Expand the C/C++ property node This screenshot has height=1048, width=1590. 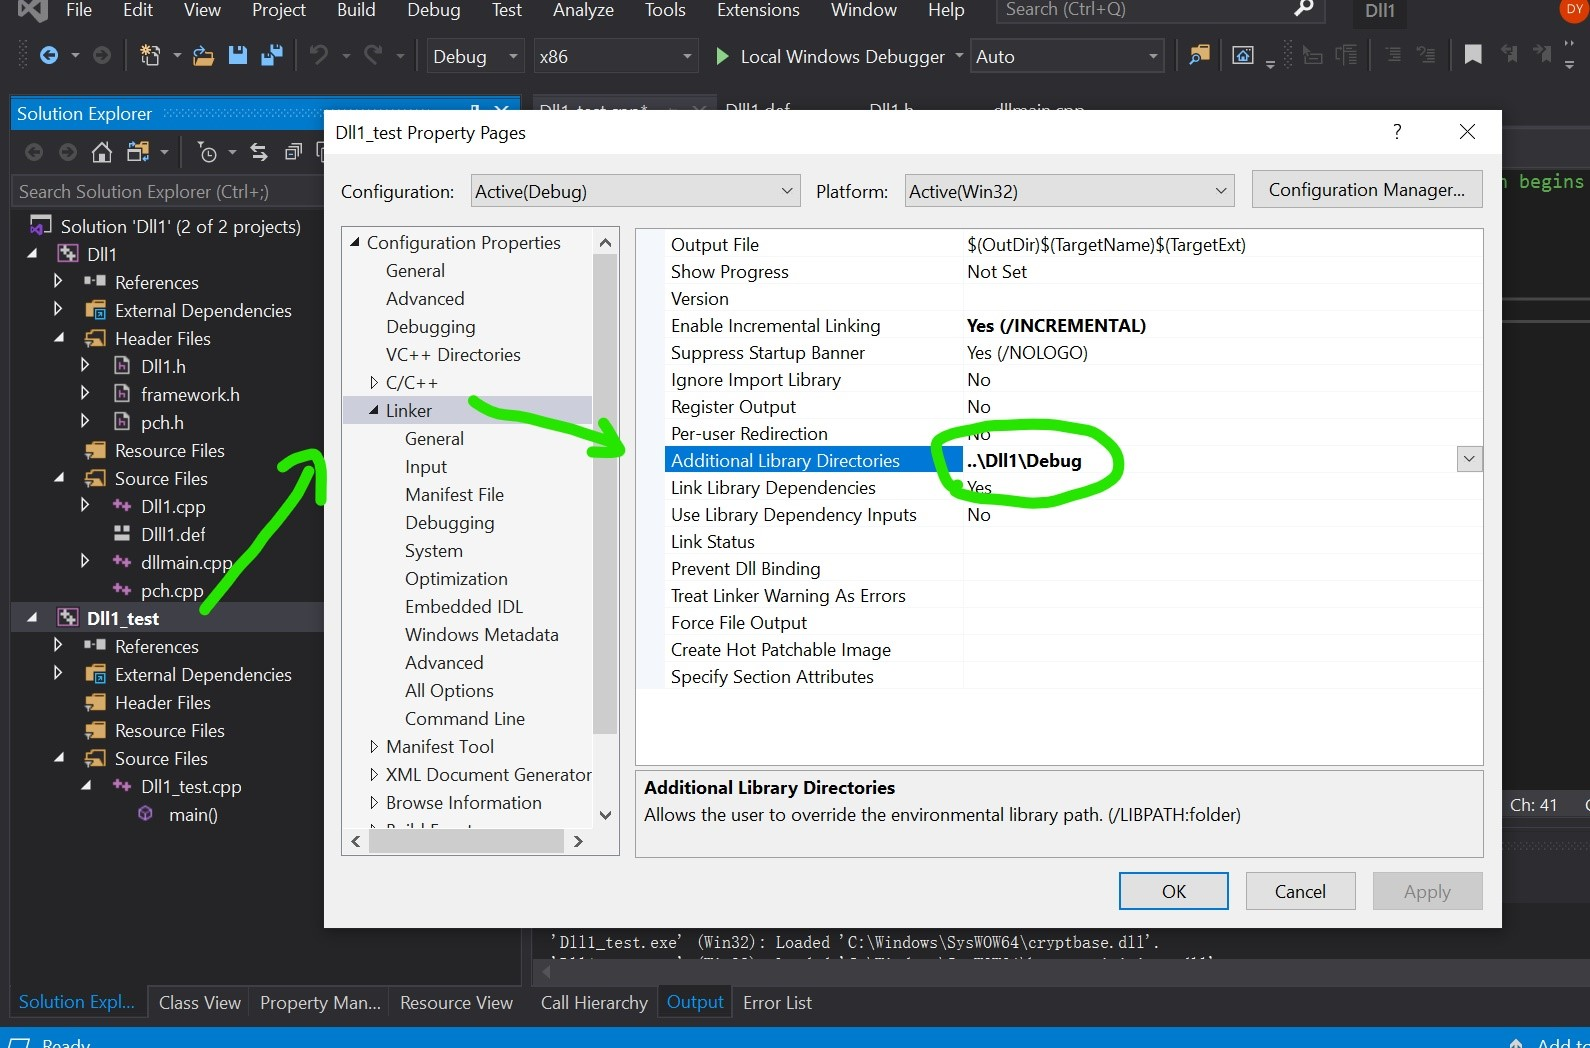(x=374, y=382)
